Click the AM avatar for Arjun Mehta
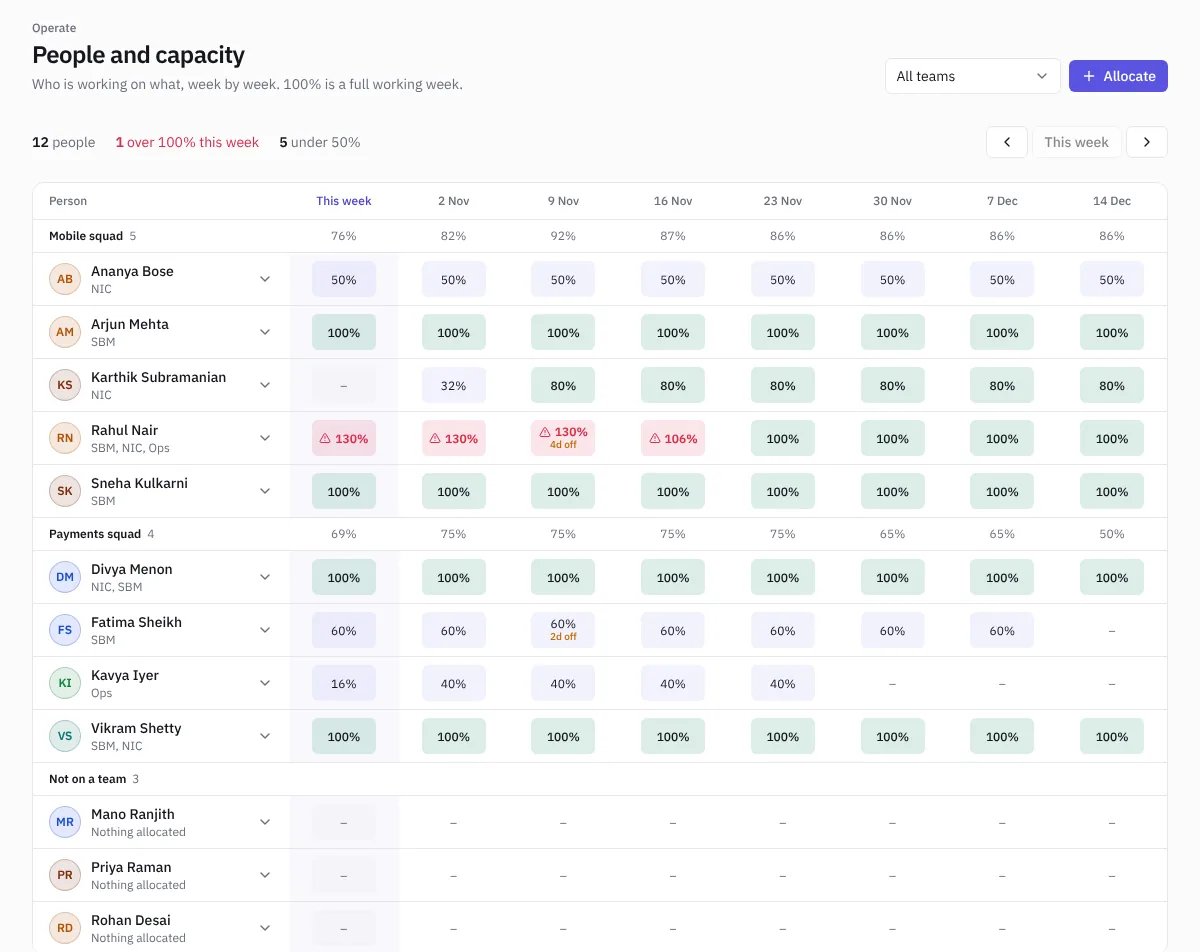The image size is (1200, 952). [x=65, y=332]
